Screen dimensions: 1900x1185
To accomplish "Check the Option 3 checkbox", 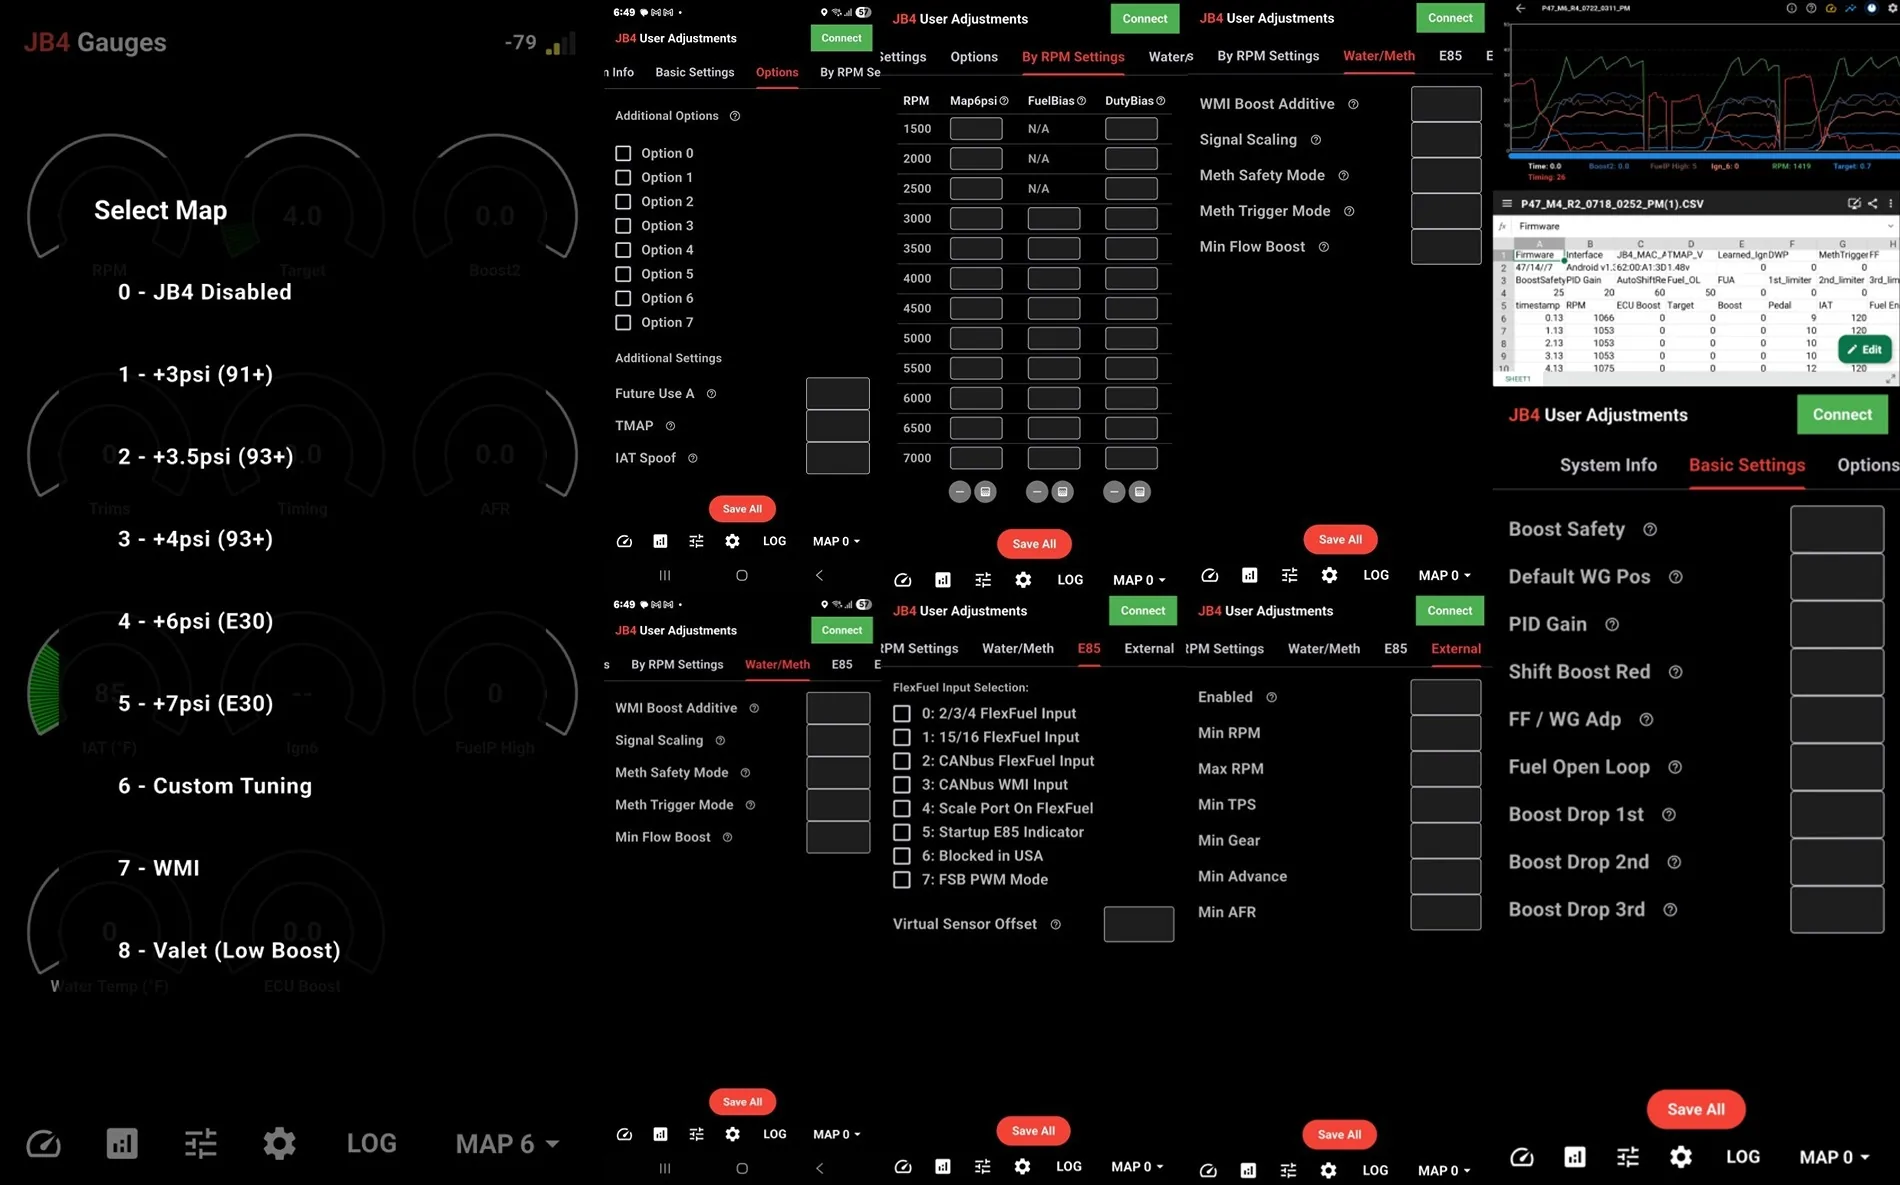I will point(623,226).
